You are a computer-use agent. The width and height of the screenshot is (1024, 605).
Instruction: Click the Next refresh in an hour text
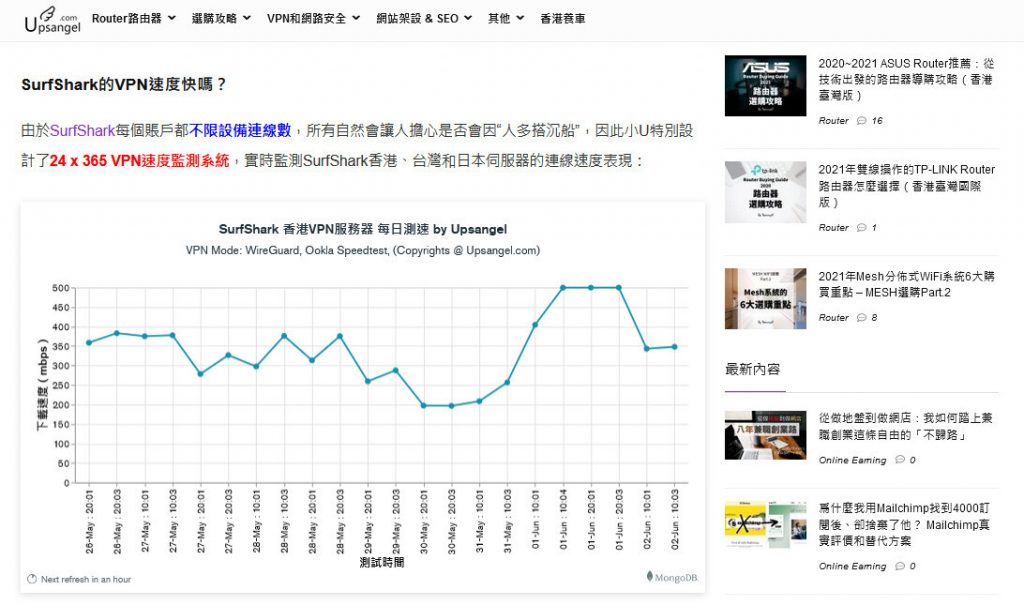coord(86,580)
